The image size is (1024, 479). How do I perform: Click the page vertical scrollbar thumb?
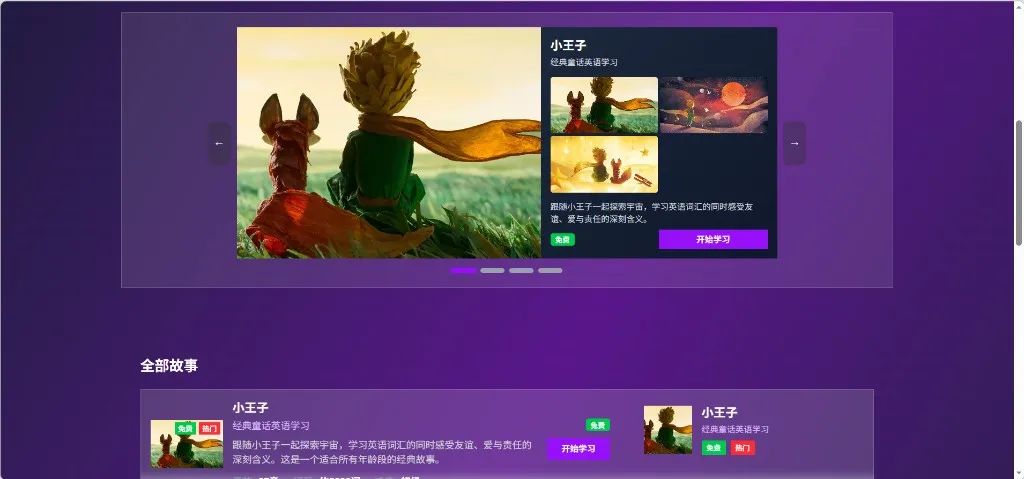click(1019, 183)
